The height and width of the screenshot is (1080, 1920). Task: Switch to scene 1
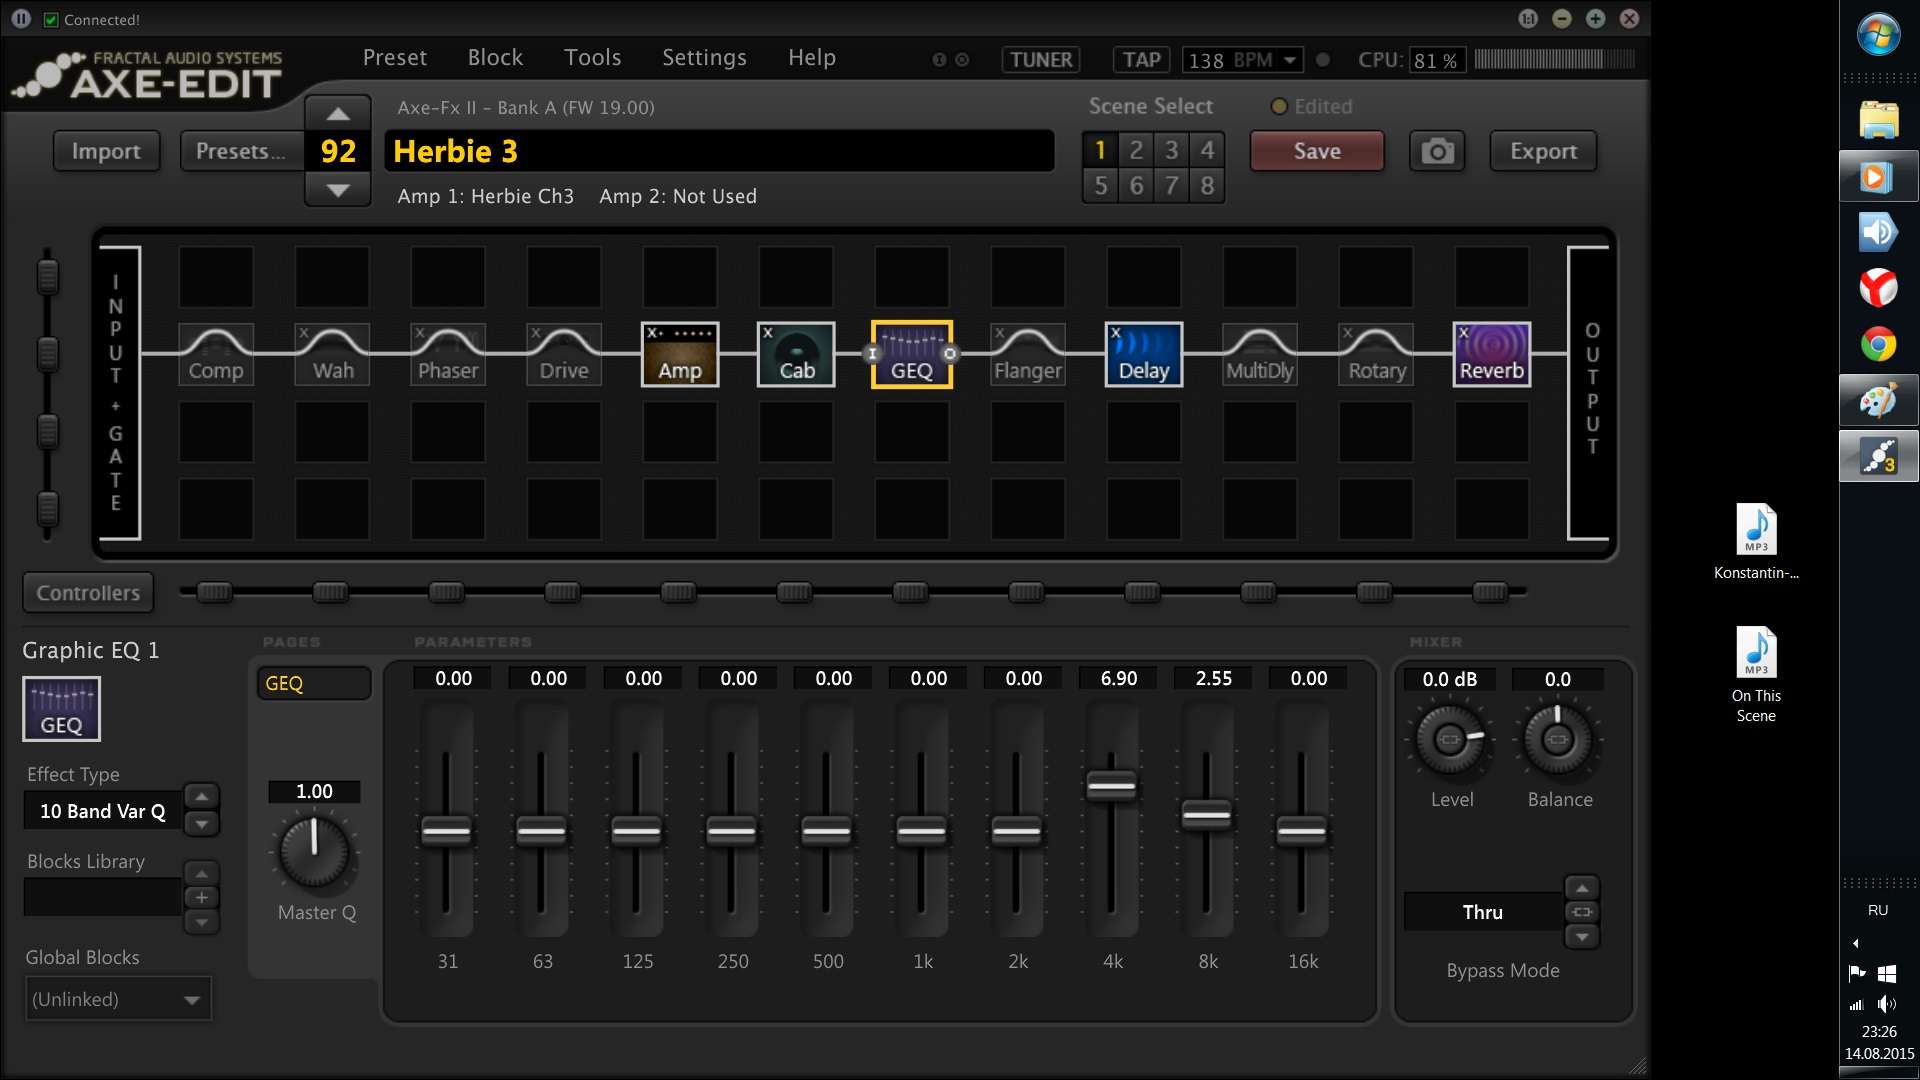[x=1100, y=150]
